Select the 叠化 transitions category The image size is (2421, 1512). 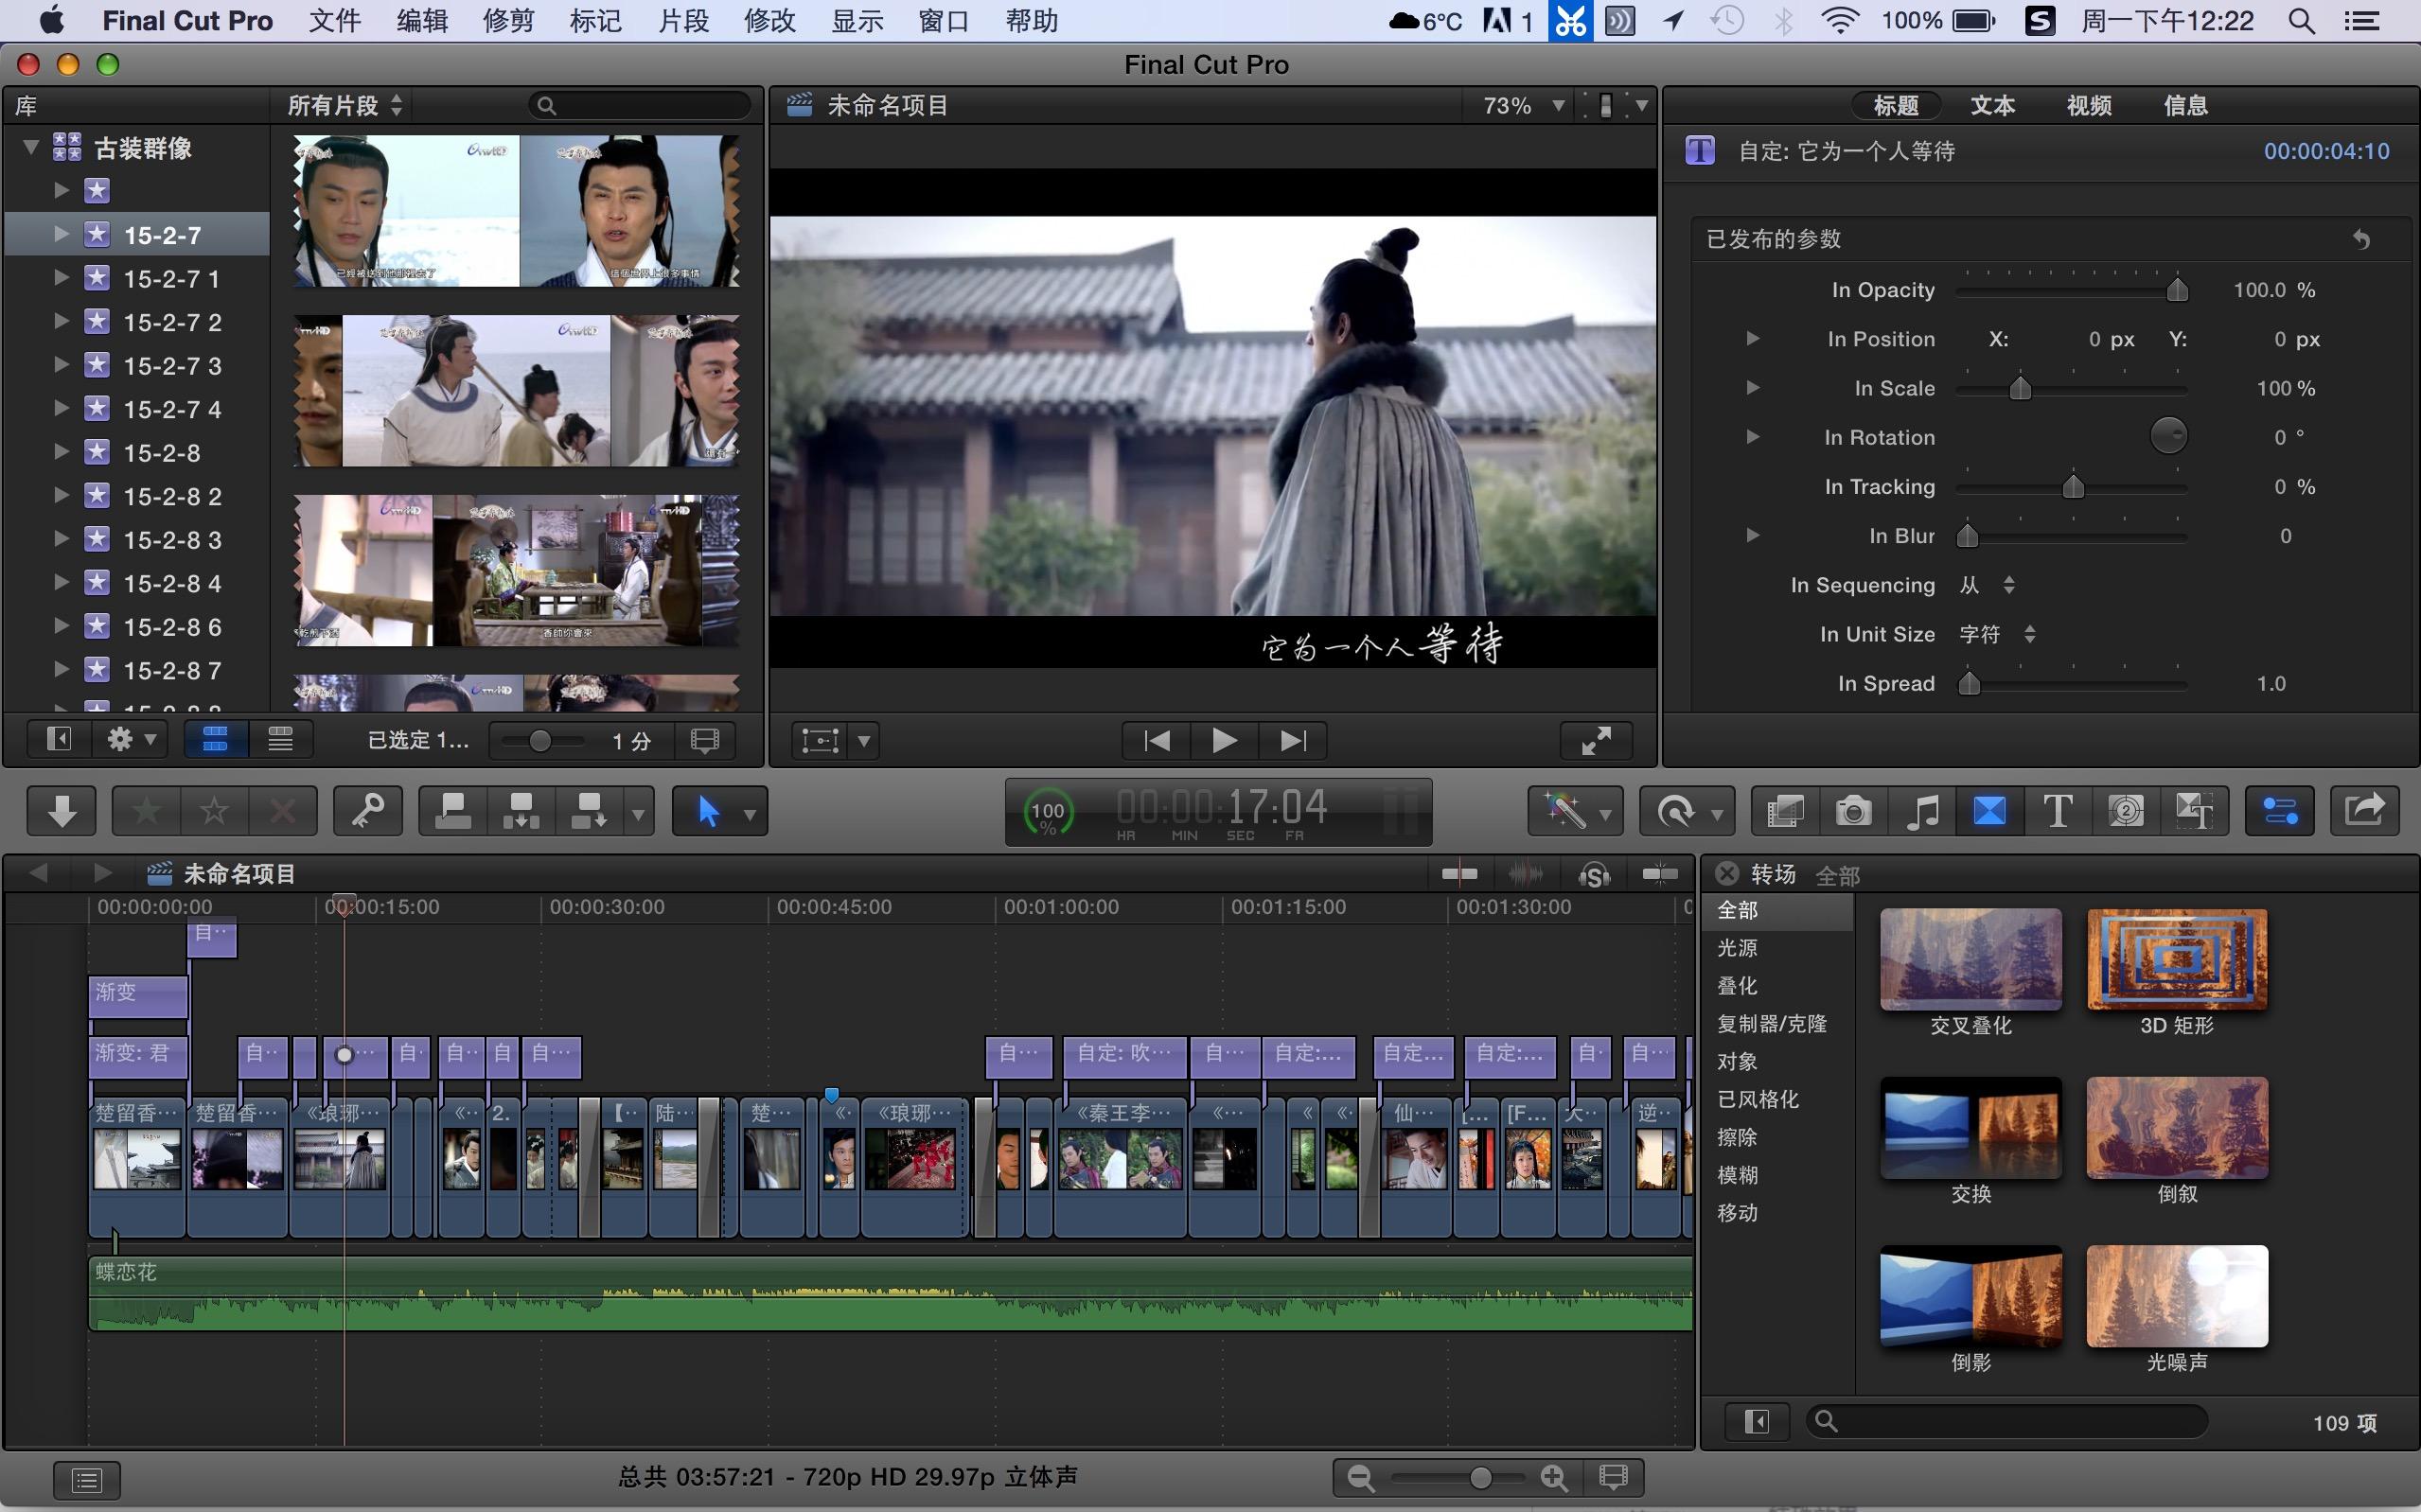[x=1737, y=986]
